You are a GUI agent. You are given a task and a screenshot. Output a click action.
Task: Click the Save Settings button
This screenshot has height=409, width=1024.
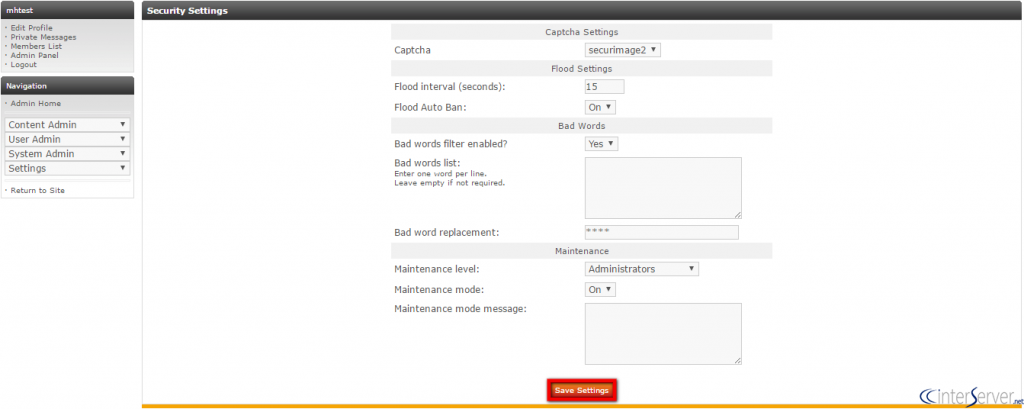[582, 390]
